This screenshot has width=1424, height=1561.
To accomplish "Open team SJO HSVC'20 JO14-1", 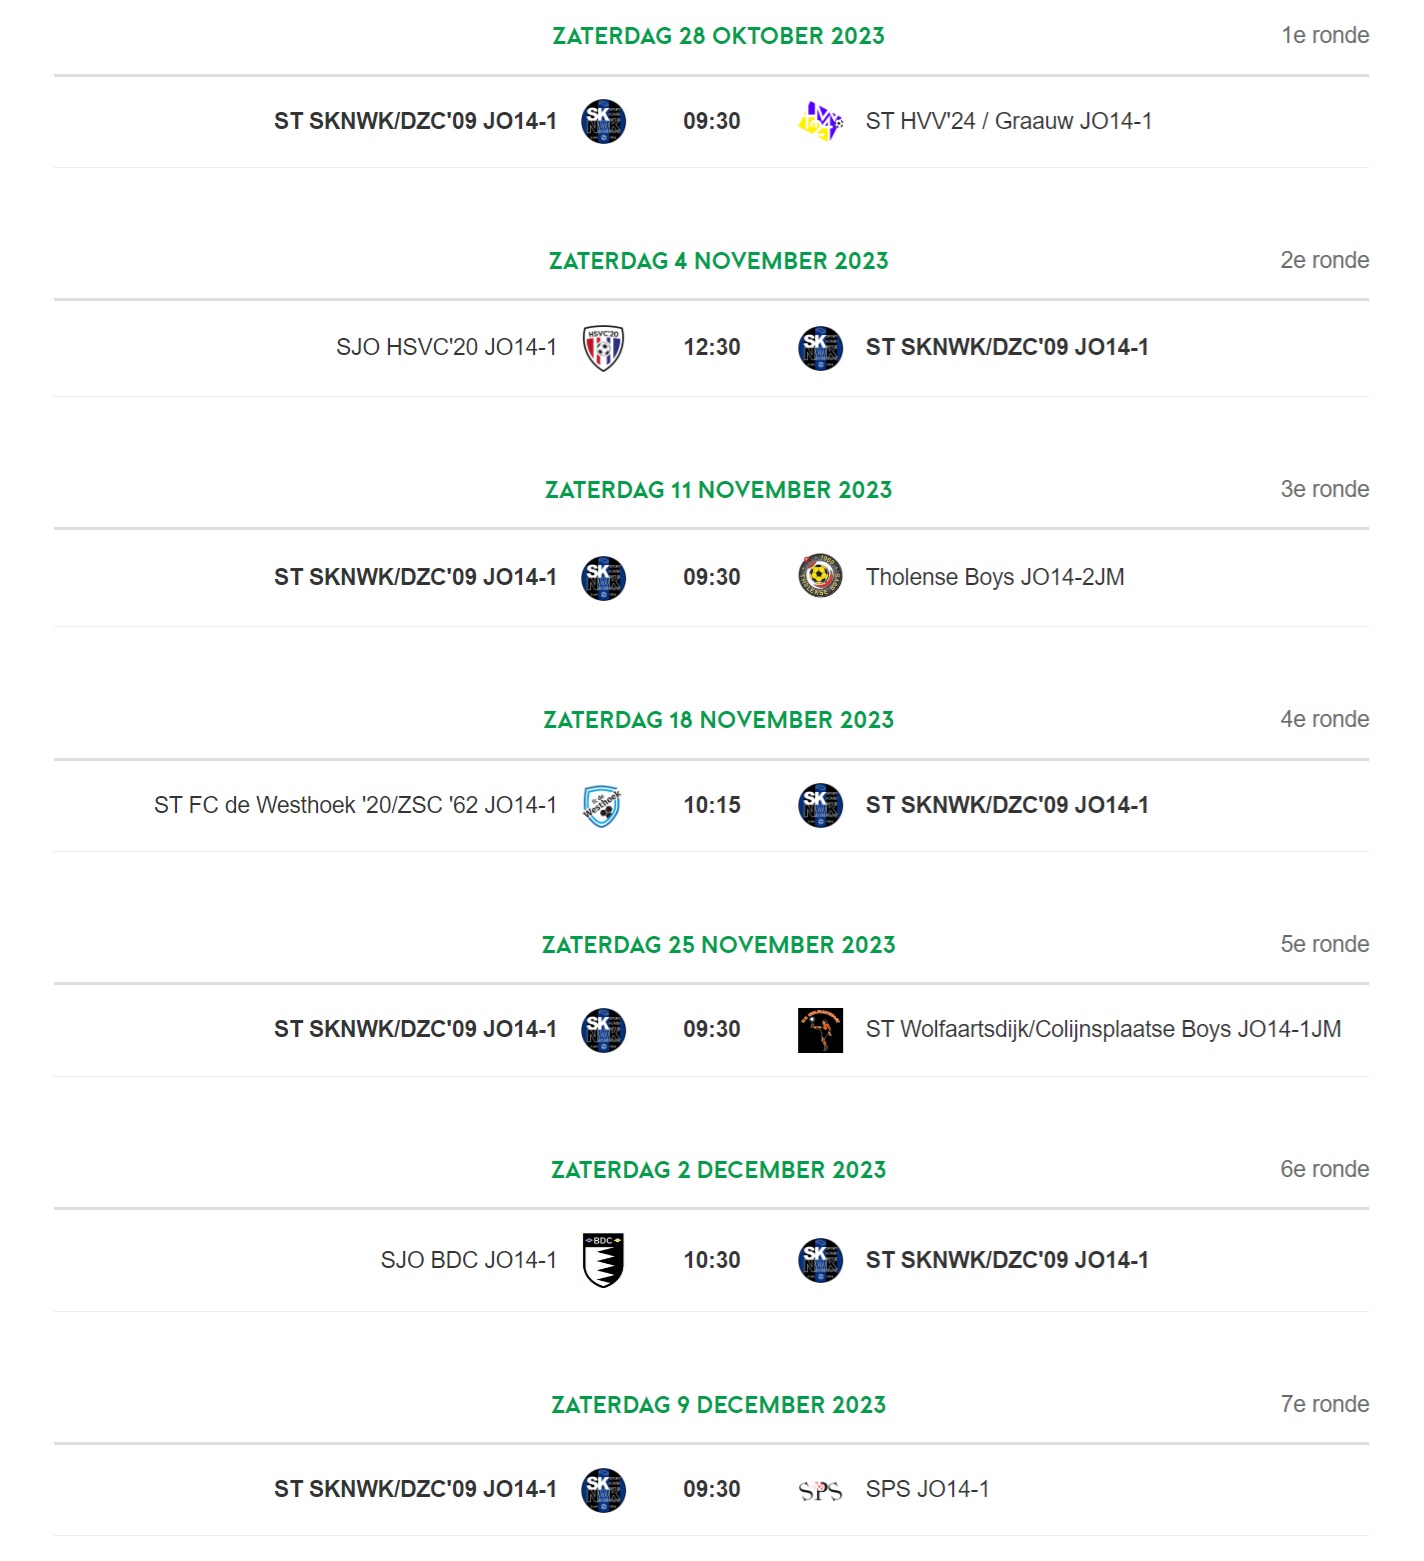I will [446, 347].
